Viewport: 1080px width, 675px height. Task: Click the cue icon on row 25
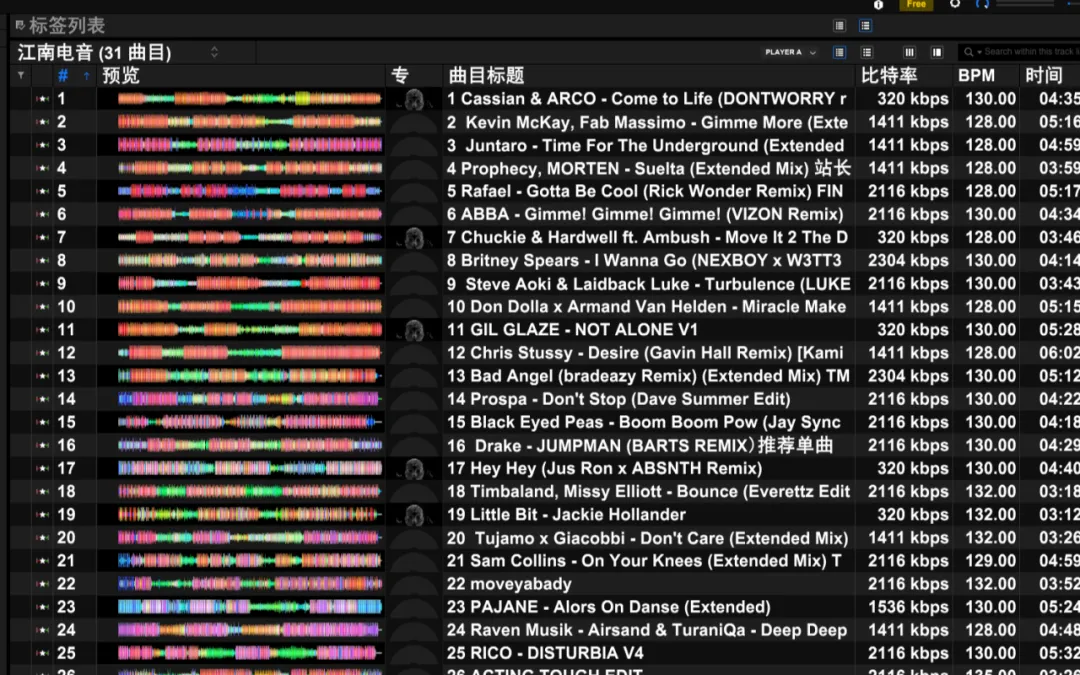[43, 653]
